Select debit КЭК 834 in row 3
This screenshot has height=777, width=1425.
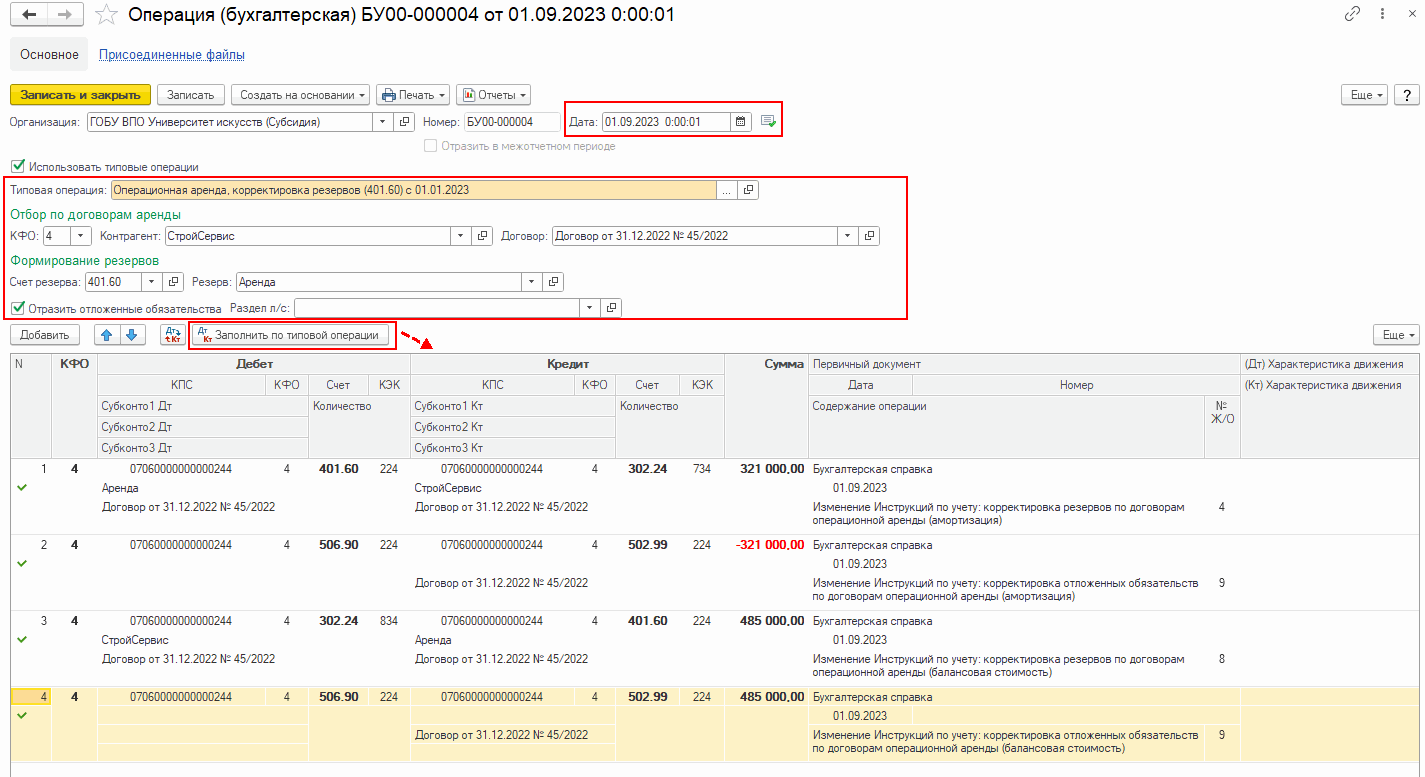coord(388,621)
